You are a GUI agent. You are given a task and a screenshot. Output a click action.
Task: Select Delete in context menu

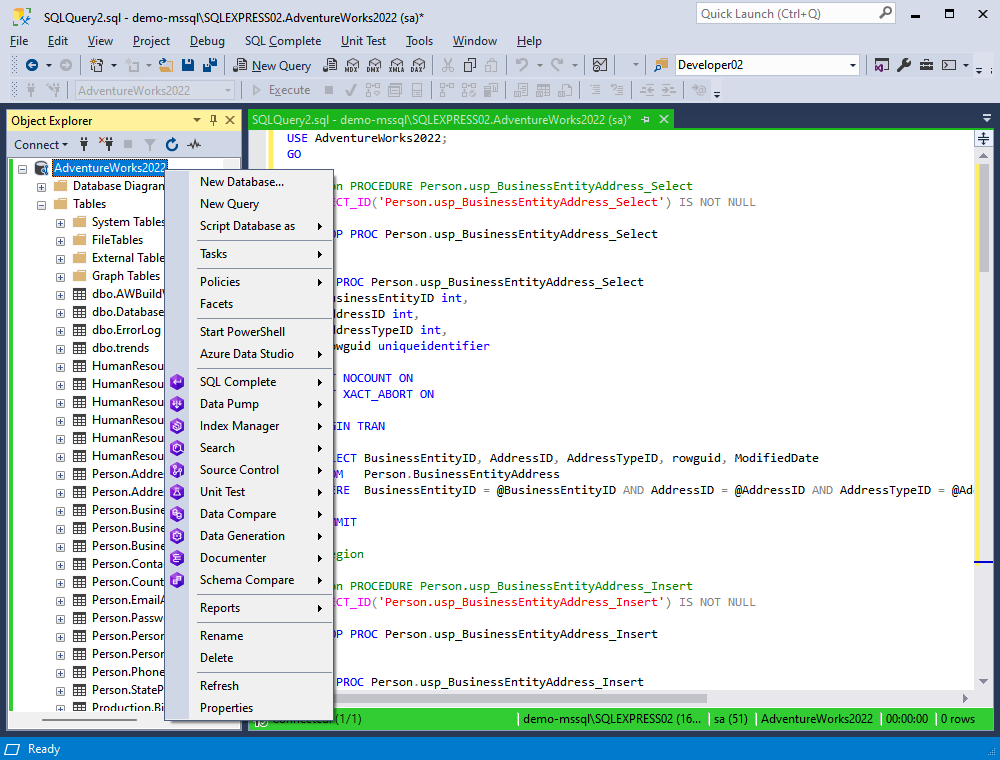pos(261,658)
